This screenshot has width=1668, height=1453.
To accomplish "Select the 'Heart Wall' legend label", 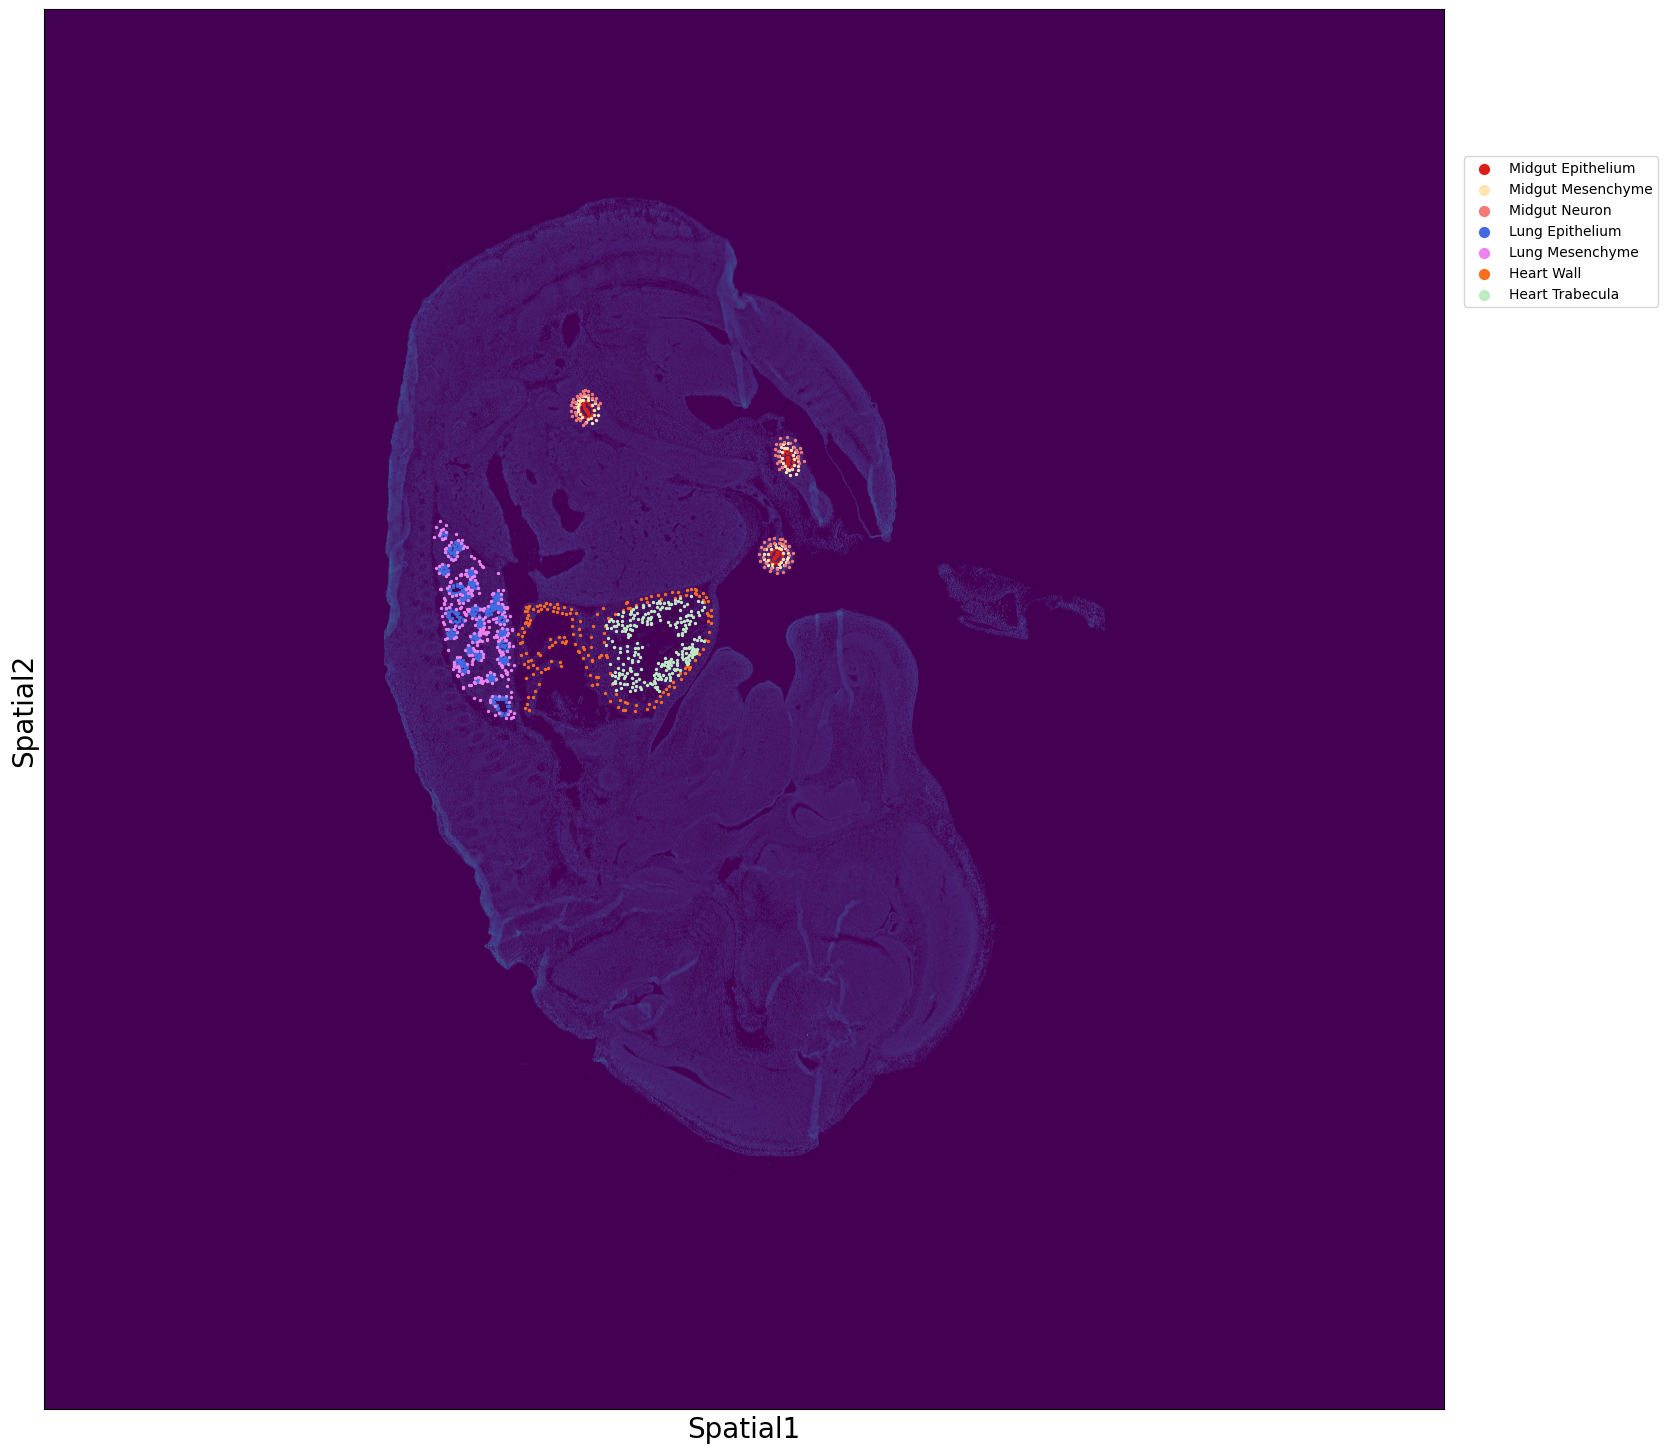I will click(x=1545, y=274).
